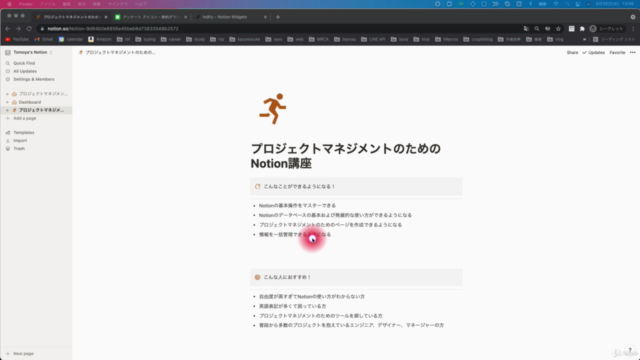Open the study bookmarks folder
Screen dimensions: 640x360
point(196,39)
